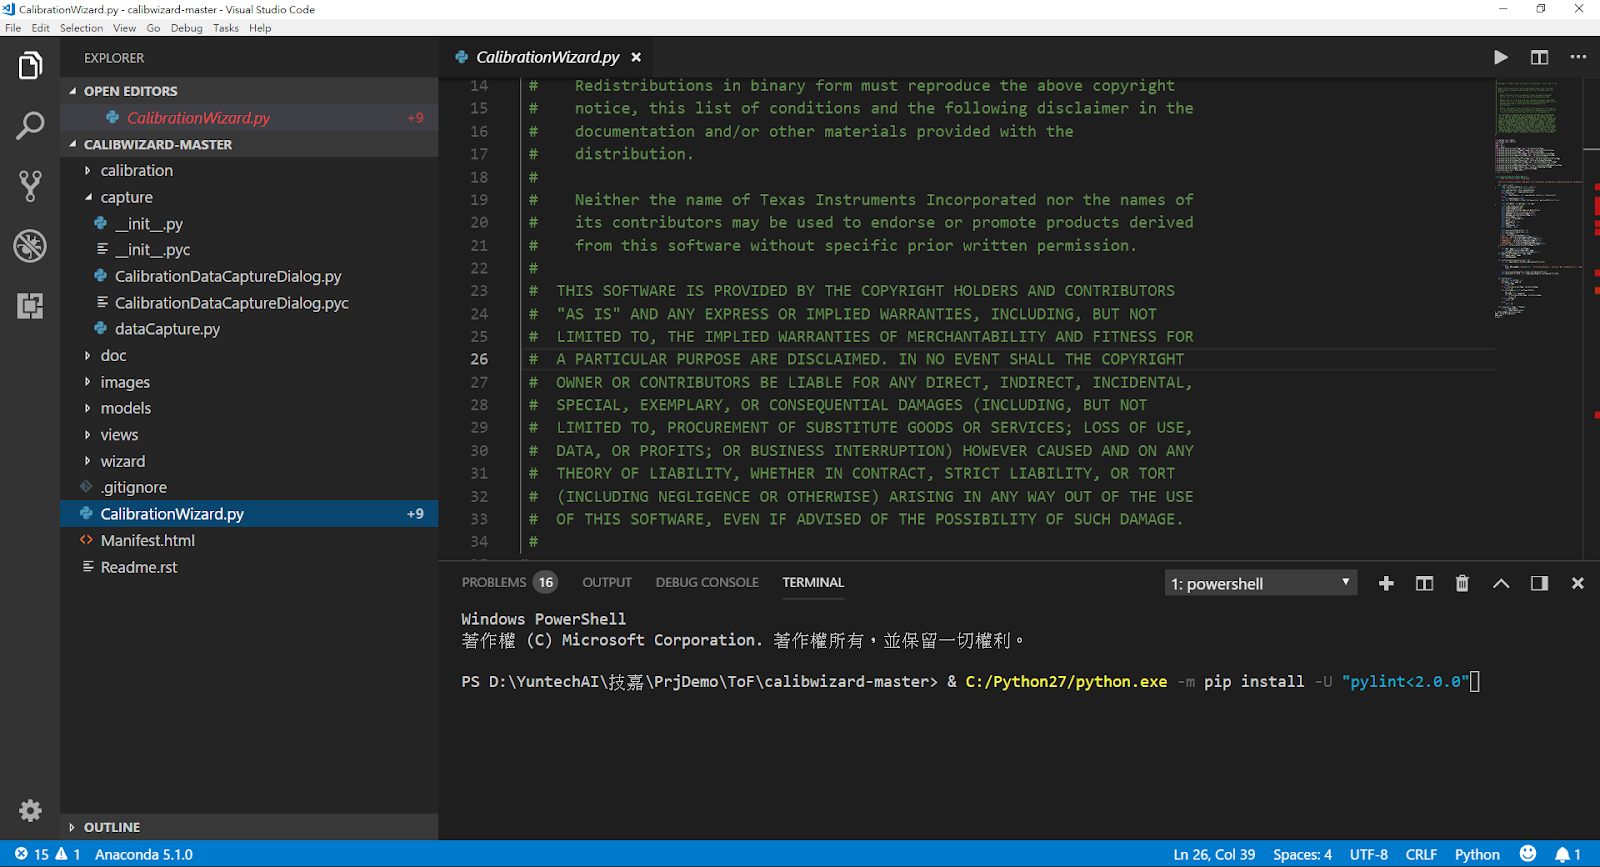This screenshot has height=867, width=1600.
Task: Open the Source Control view icon
Action: pyautogui.click(x=30, y=186)
